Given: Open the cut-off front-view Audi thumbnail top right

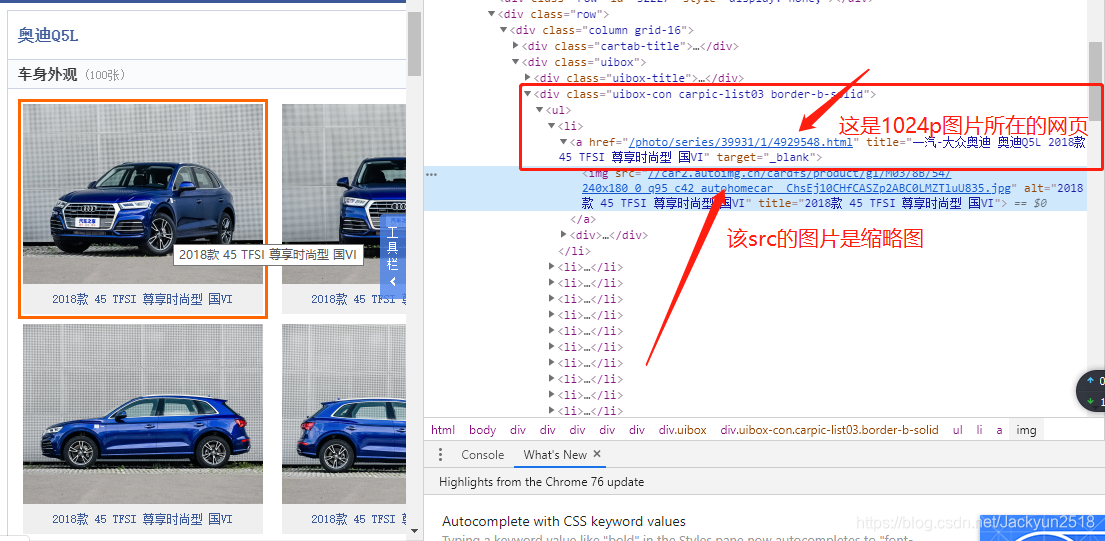Looking at the screenshot, I should tap(344, 194).
